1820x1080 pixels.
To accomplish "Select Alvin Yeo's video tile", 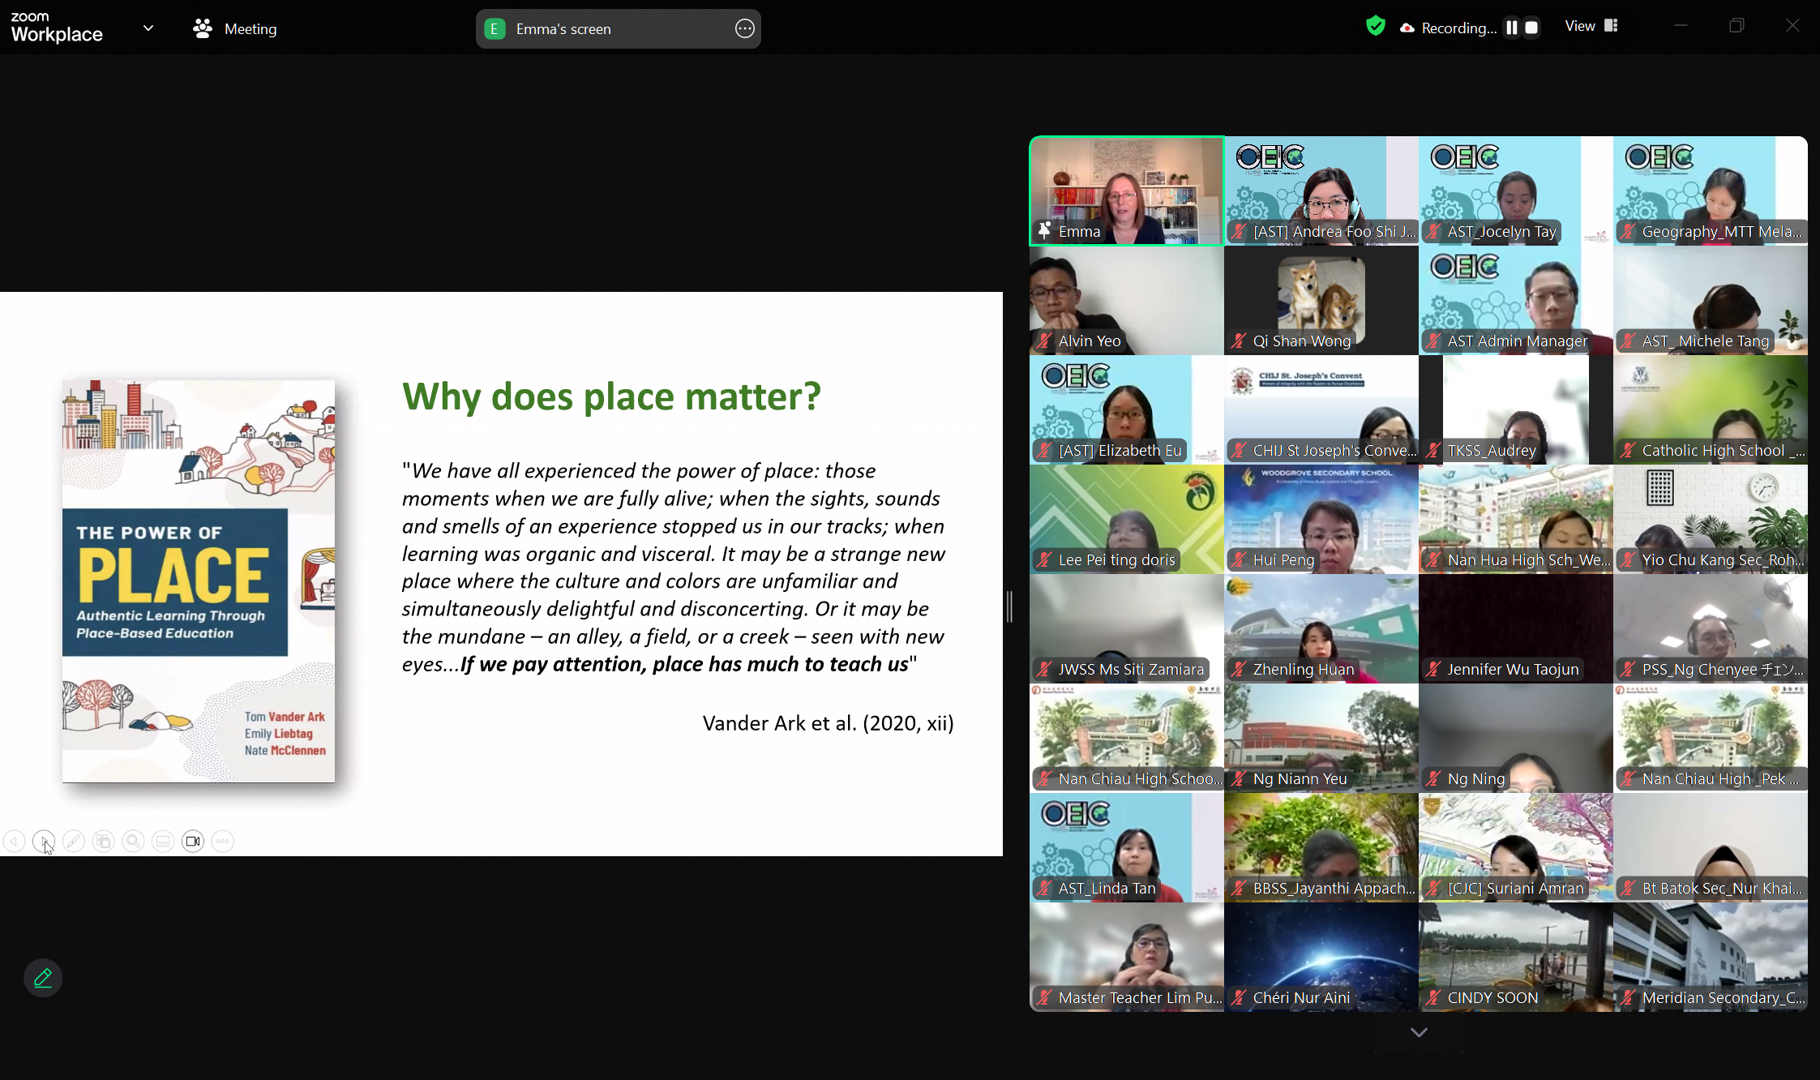I will [x=1126, y=301].
